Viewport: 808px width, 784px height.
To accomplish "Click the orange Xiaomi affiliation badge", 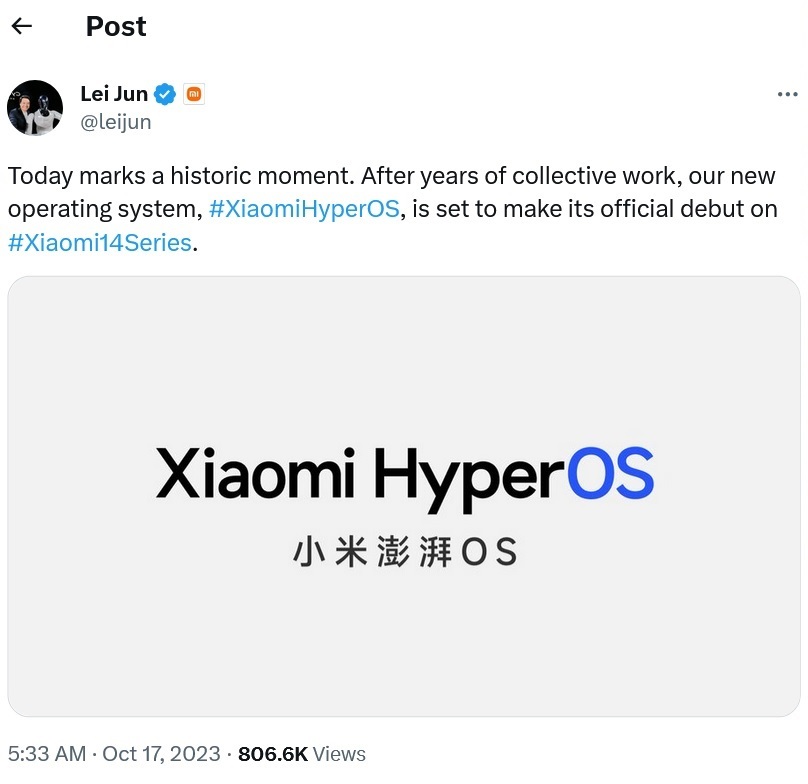I will 195,95.
